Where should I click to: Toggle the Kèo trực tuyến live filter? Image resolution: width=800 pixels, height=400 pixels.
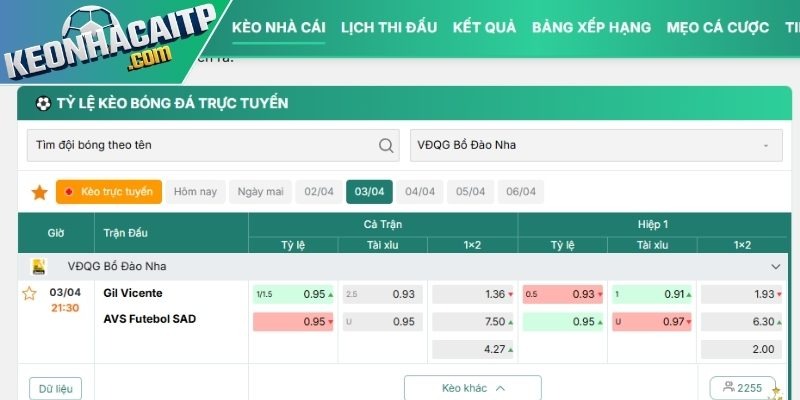108,192
